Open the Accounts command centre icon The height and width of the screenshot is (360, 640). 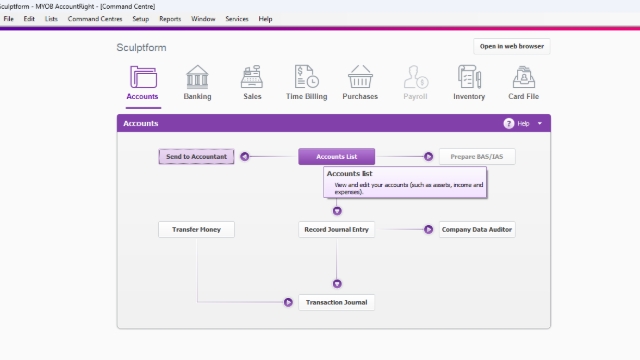143,77
